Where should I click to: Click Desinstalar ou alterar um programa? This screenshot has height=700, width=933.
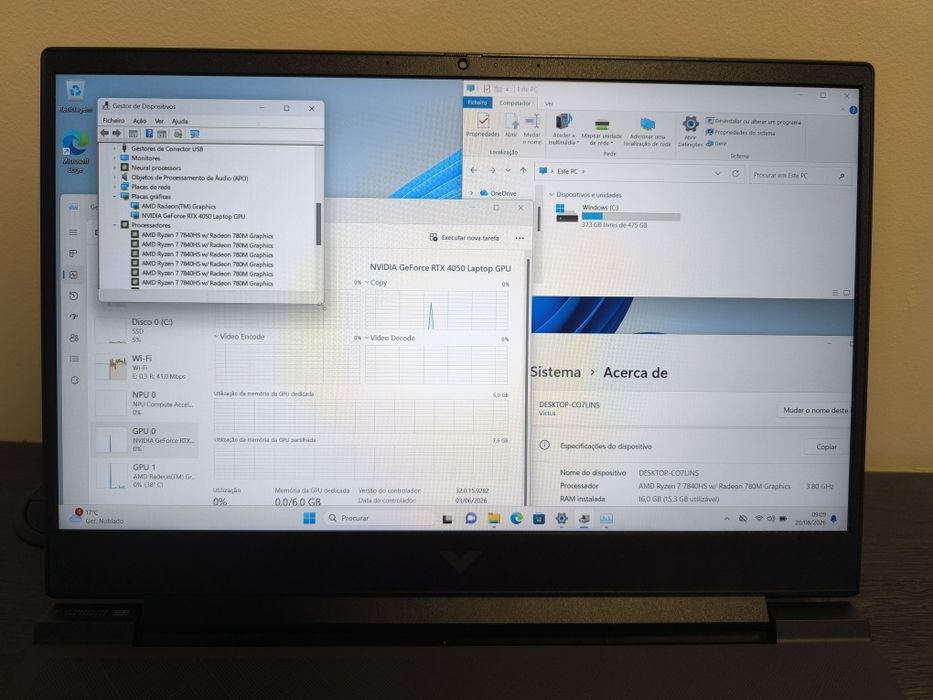click(x=754, y=121)
